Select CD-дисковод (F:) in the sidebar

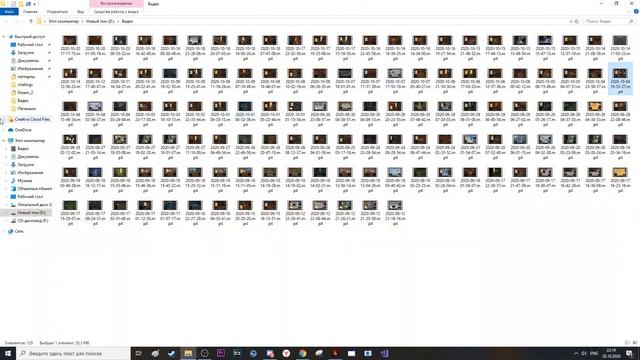33,221
